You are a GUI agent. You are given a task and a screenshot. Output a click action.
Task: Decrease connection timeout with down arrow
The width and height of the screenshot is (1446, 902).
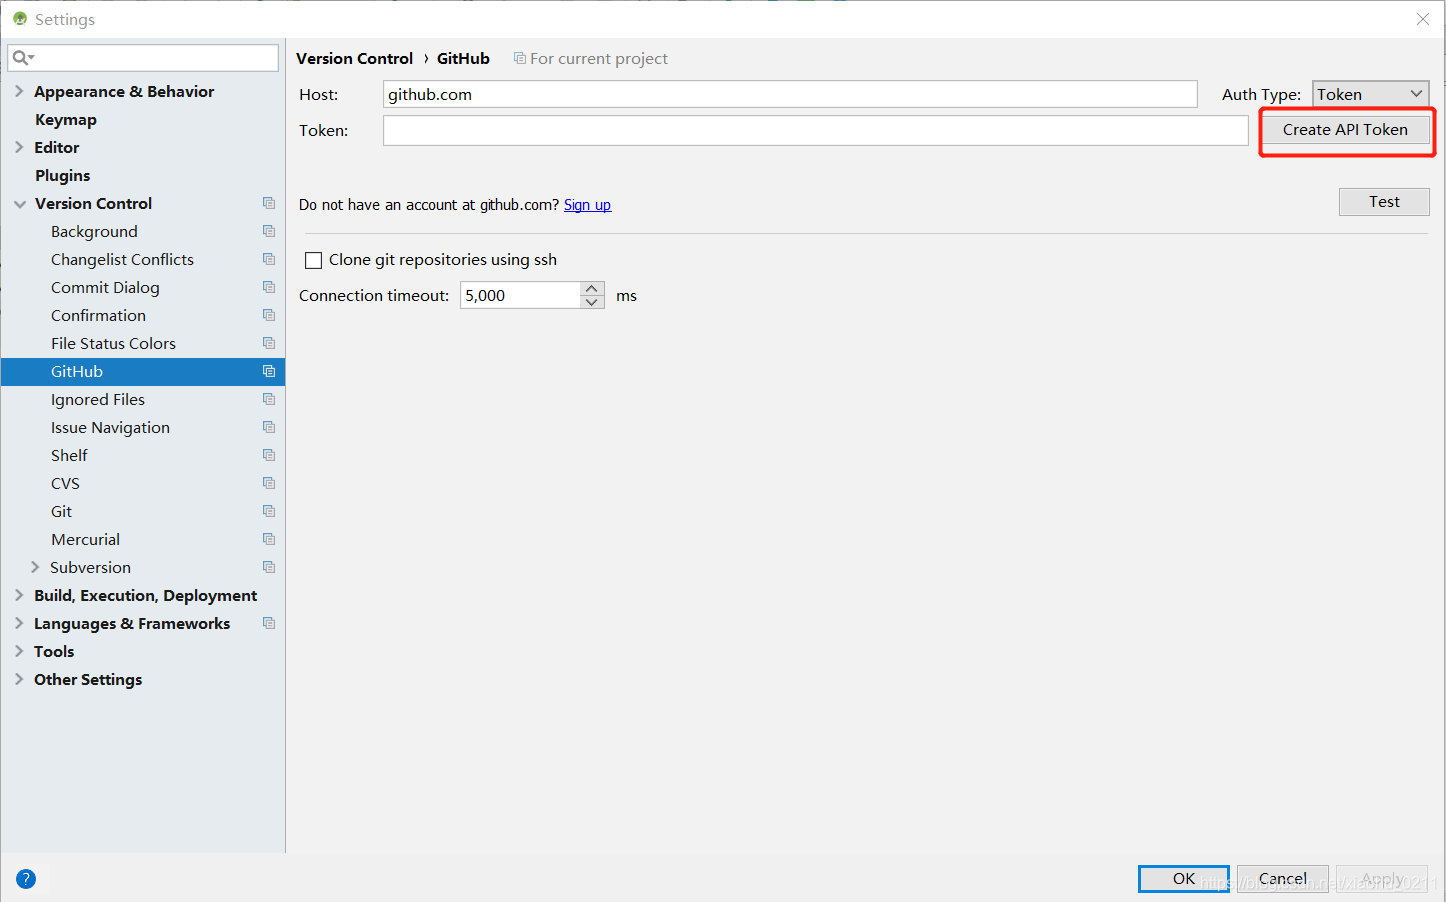[592, 302]
